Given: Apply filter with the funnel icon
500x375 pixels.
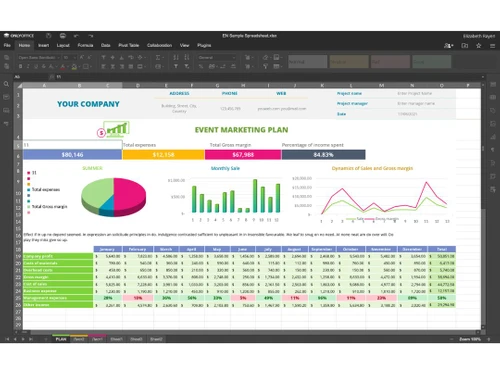Looking at the screenshot, I should pos(176,66).
